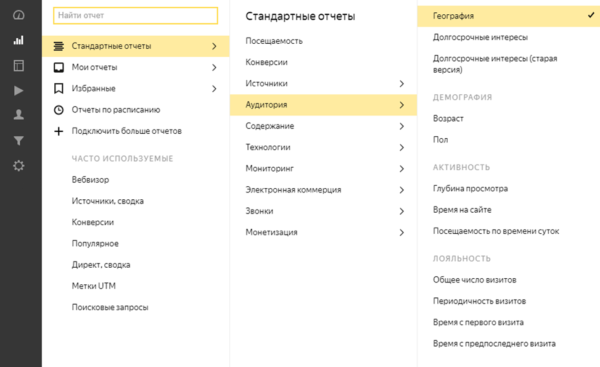Open the dashboard gauge icon in sidebar
Screen dimensions: 600x367
tap(18, 15)
